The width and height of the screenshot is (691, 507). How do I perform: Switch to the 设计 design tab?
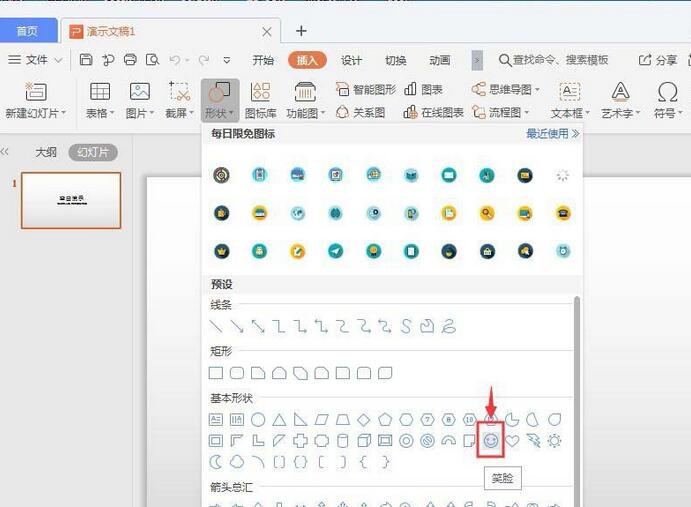(x=351, y=60)
